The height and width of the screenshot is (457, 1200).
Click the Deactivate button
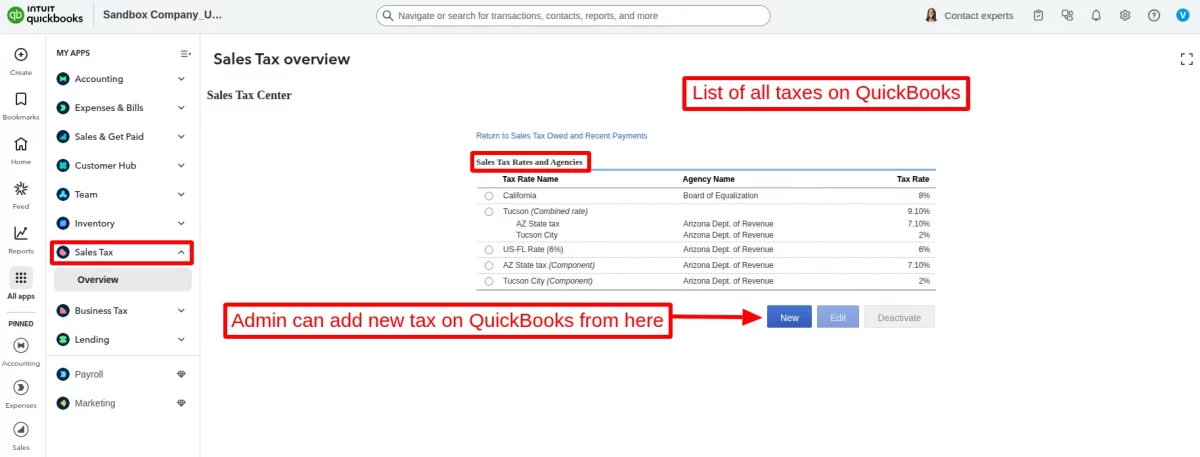[x=899, y=317]
